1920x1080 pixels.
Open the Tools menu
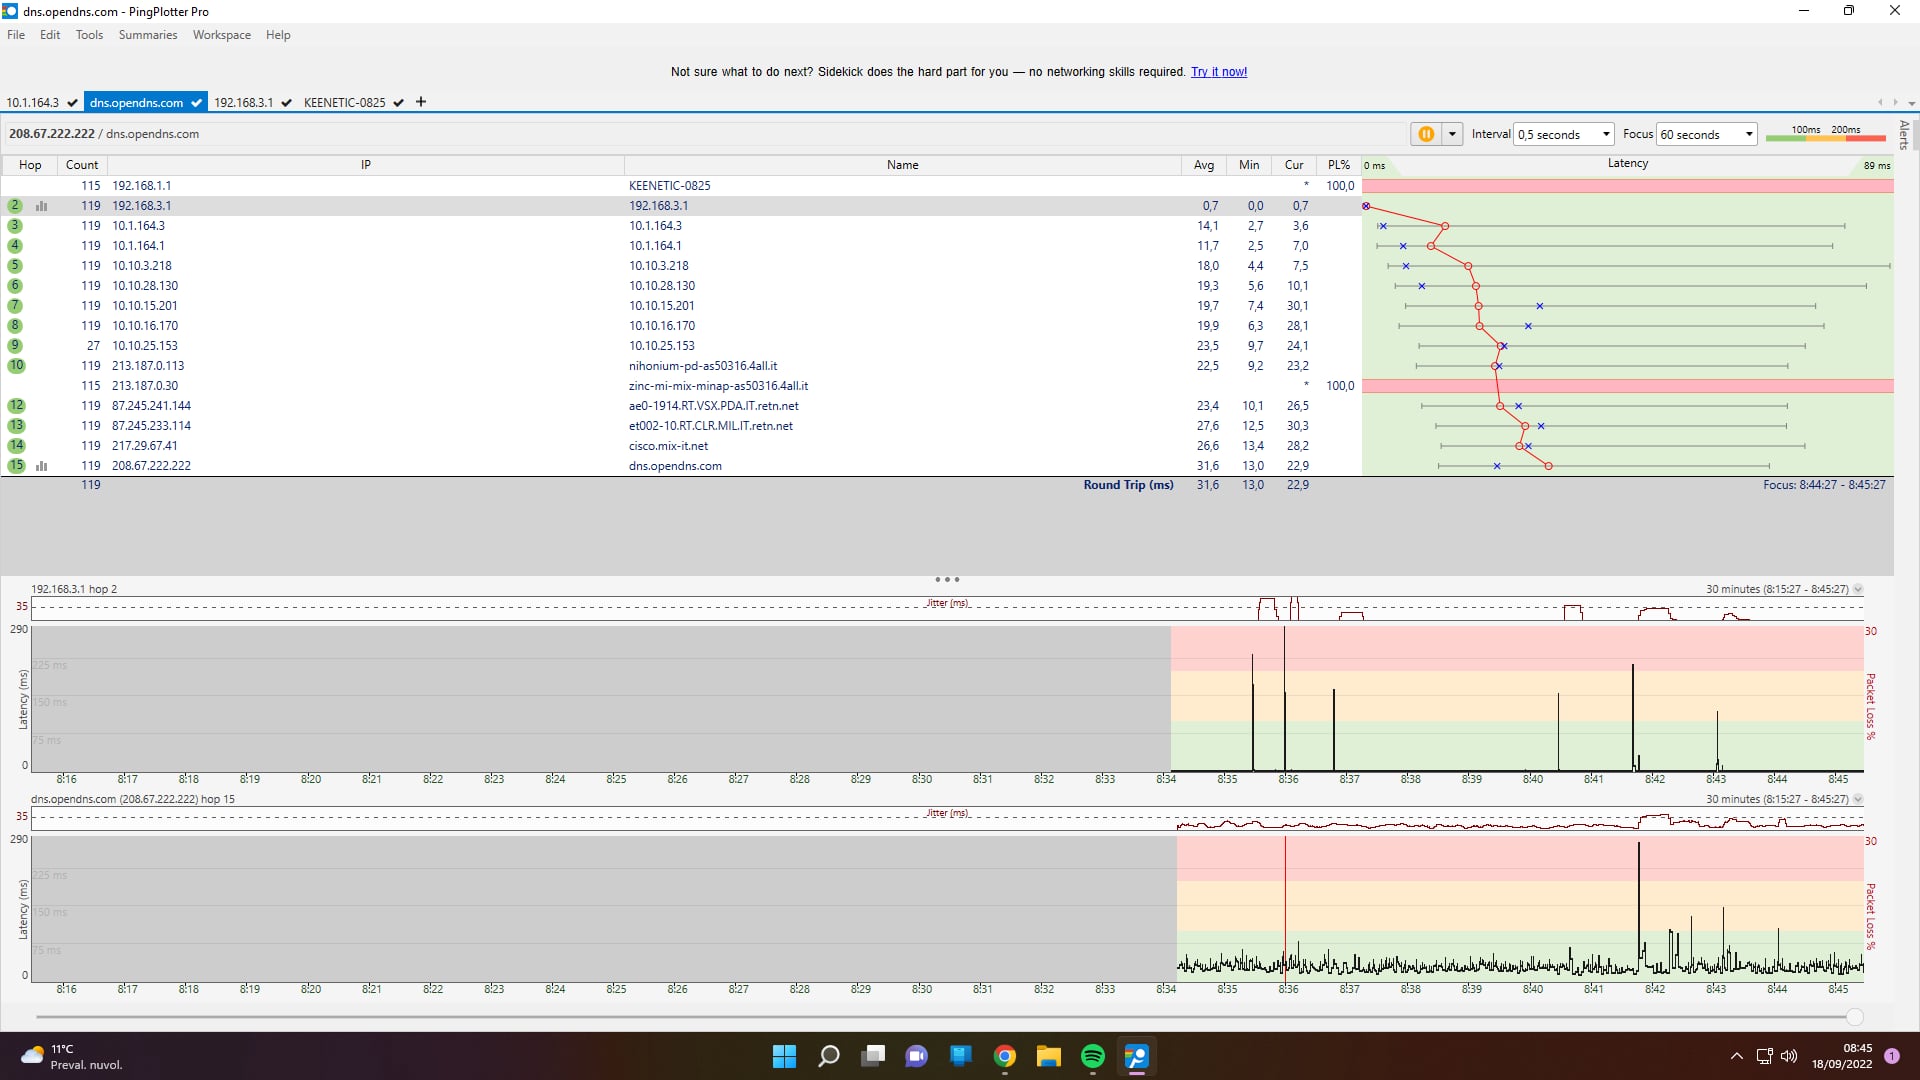(89, 35)
